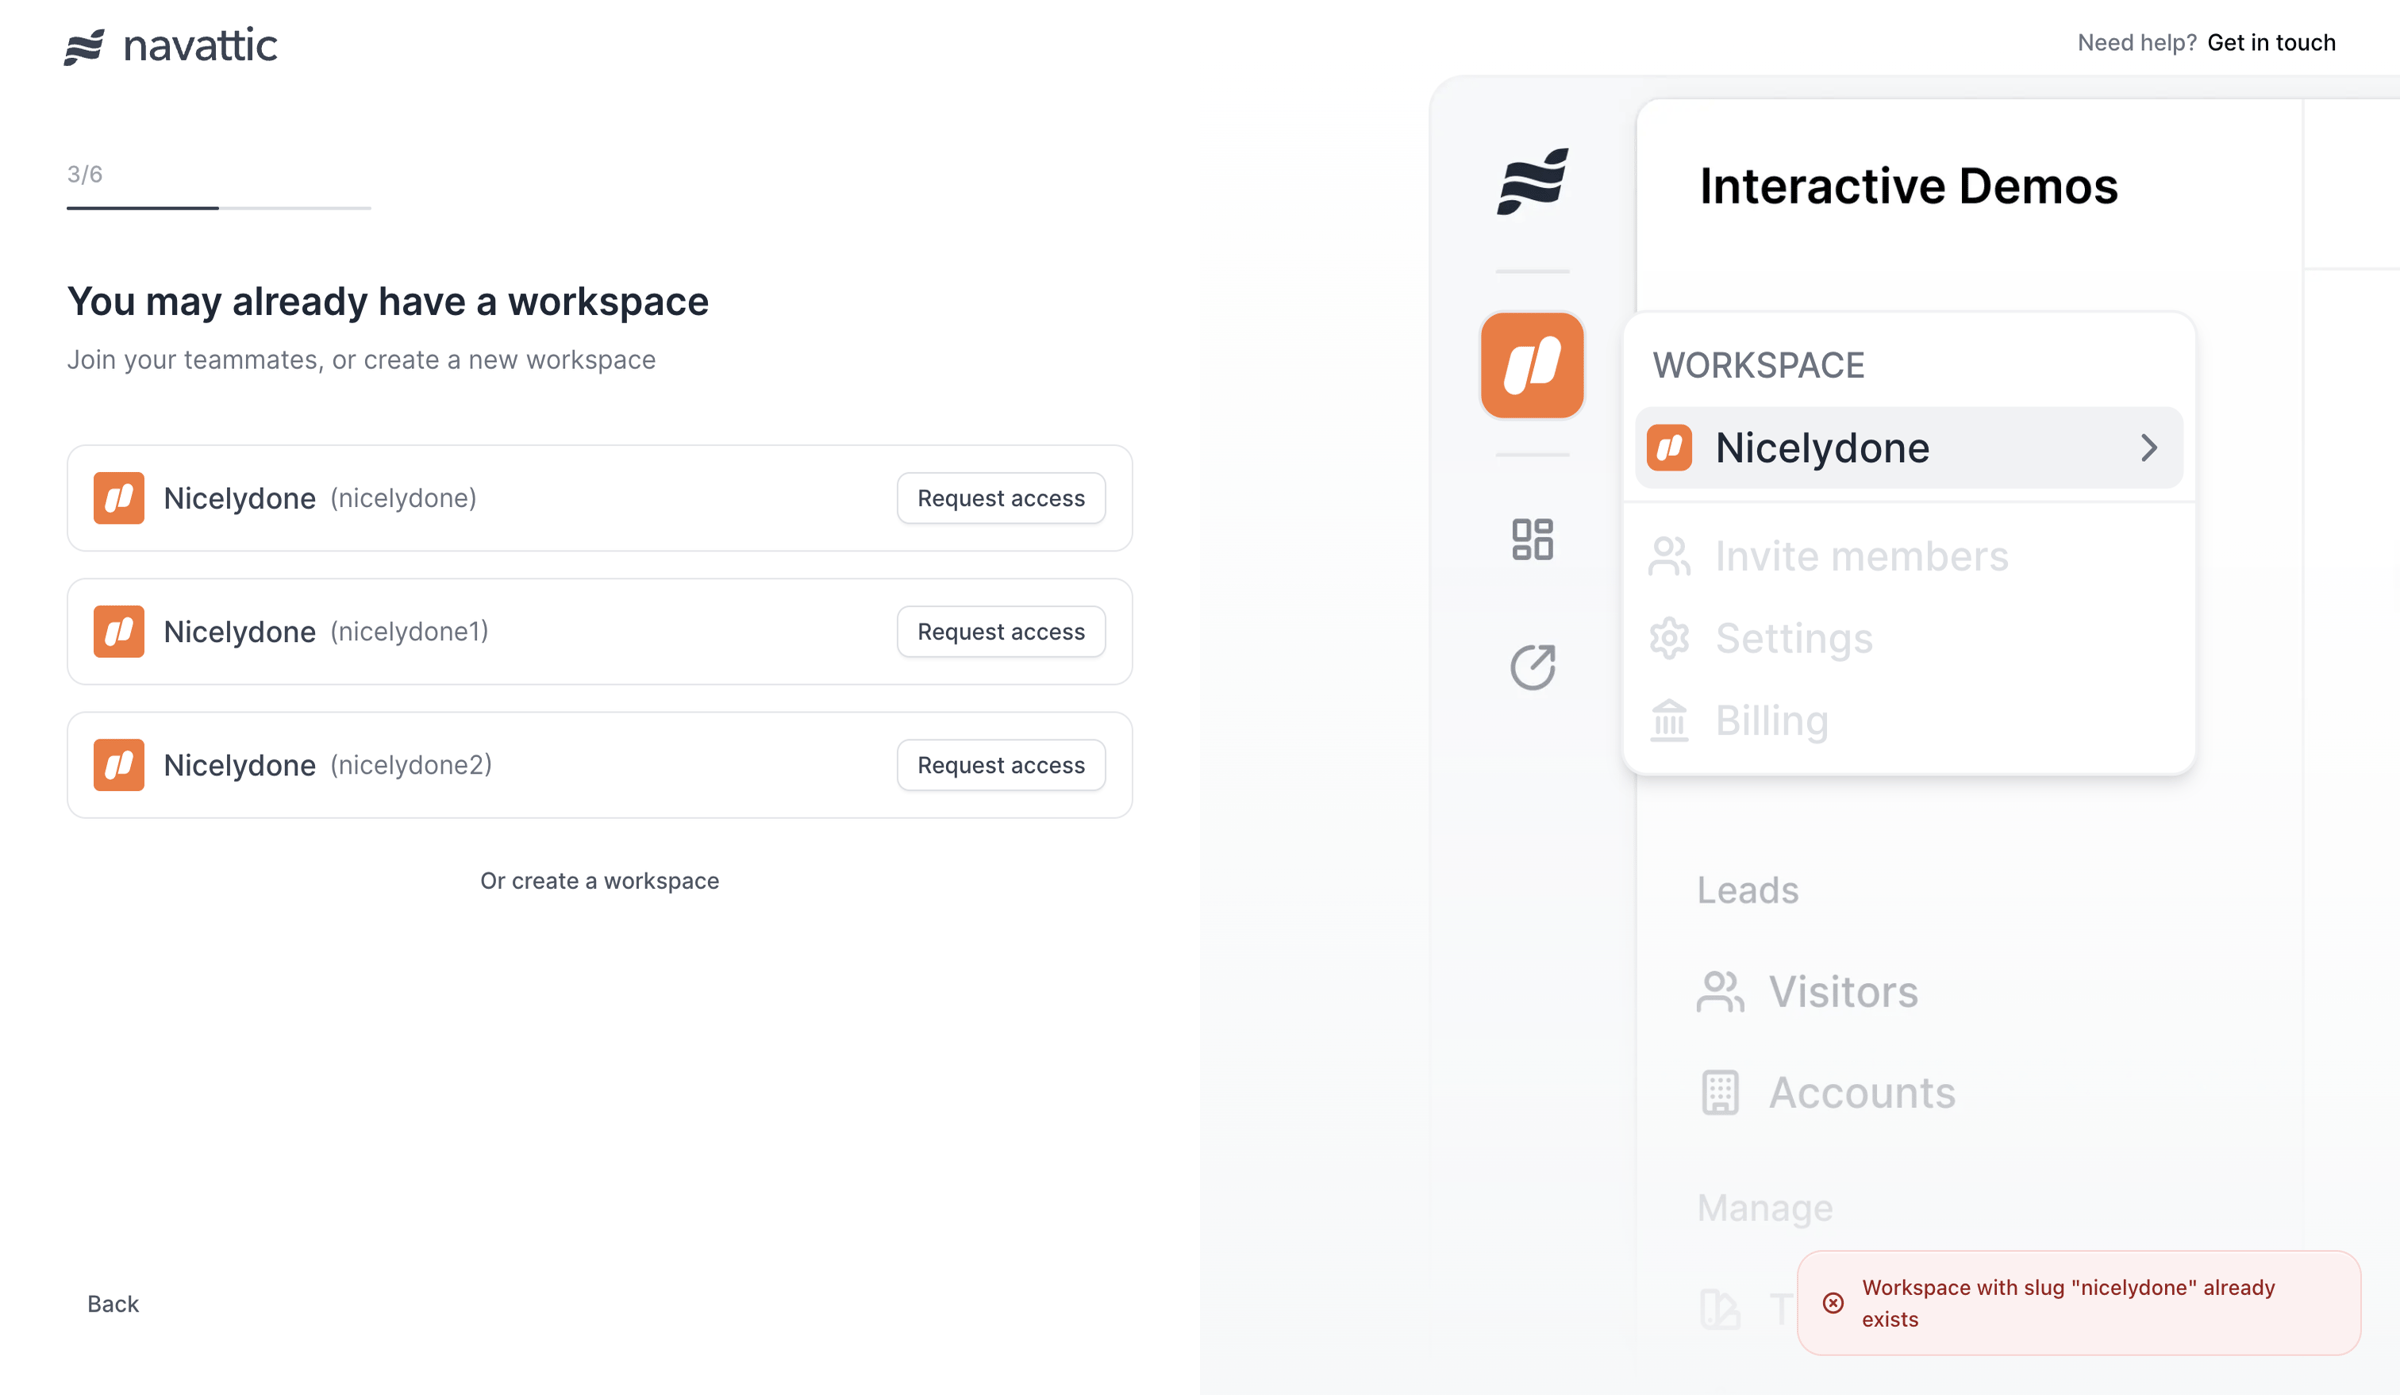
Task: Click the '(nicelydone)' slug text
Action: pyautogui.click(x=403, y=498)
